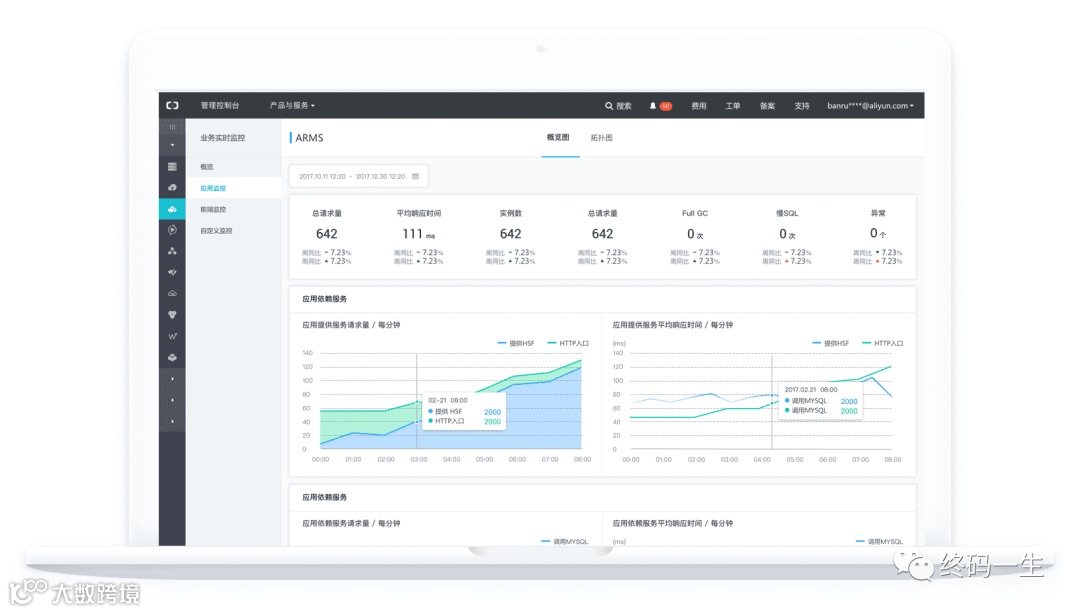Click the 实例数 642 metric

click(x=510, y=237)
